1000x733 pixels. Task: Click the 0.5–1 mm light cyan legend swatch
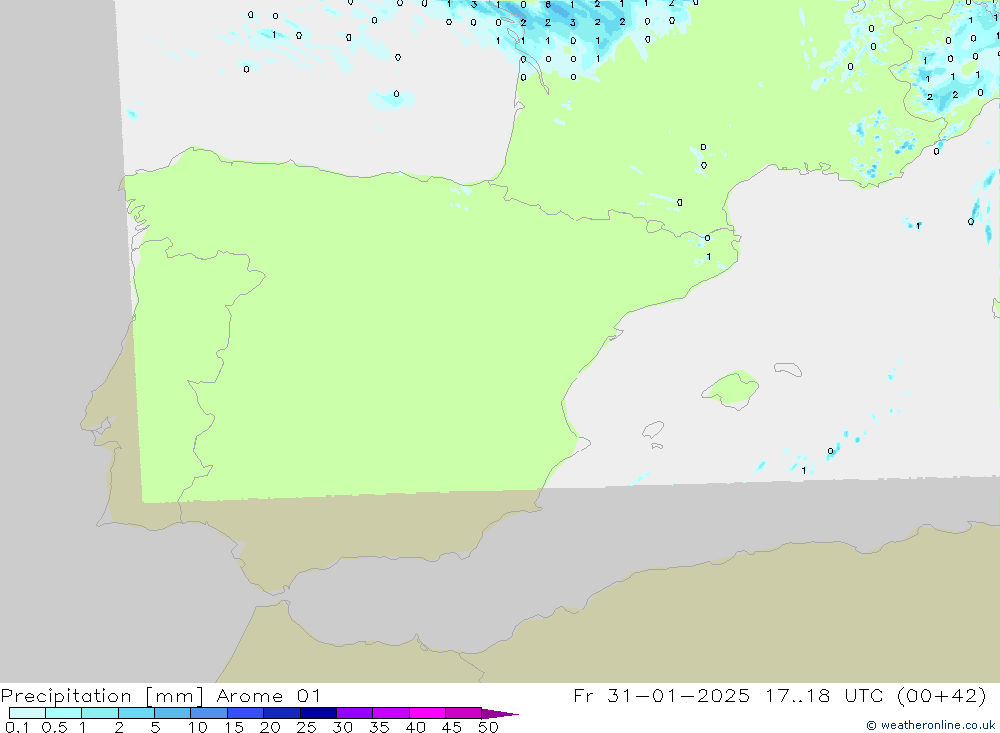click(x=64, y=713)
